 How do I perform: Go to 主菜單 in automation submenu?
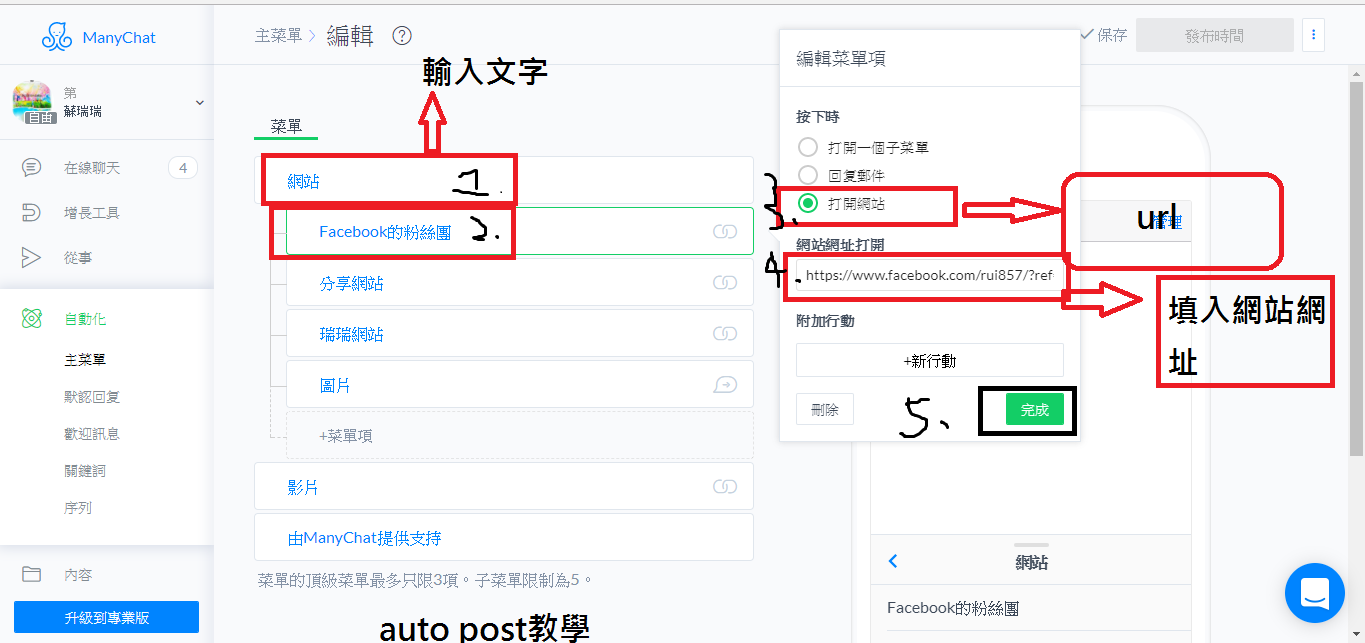click(85, 360)
